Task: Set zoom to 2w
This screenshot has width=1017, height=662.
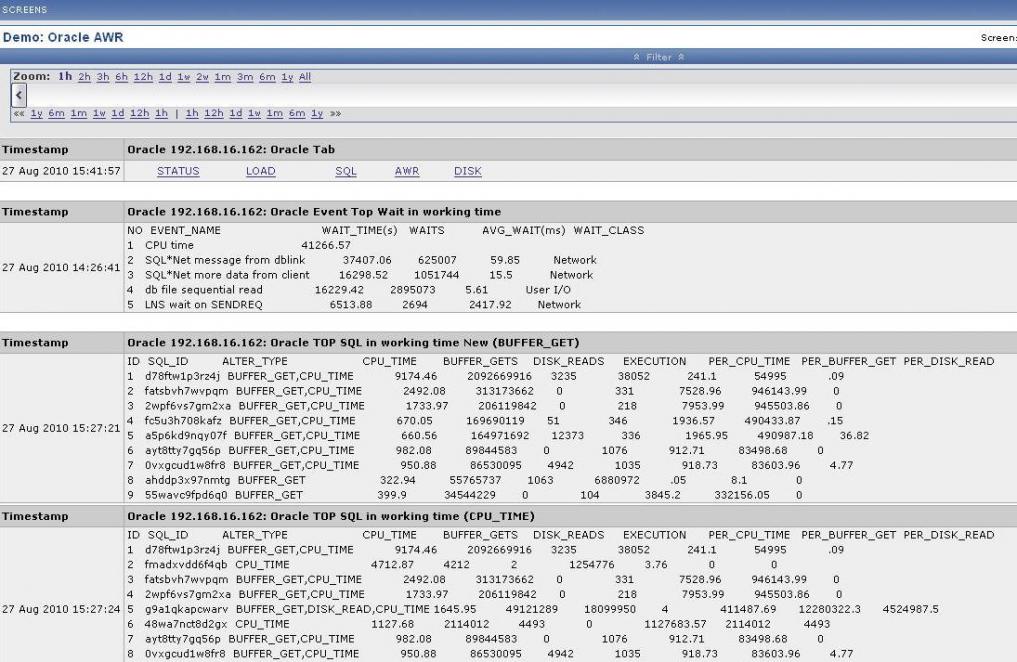Action: [202, 77]
